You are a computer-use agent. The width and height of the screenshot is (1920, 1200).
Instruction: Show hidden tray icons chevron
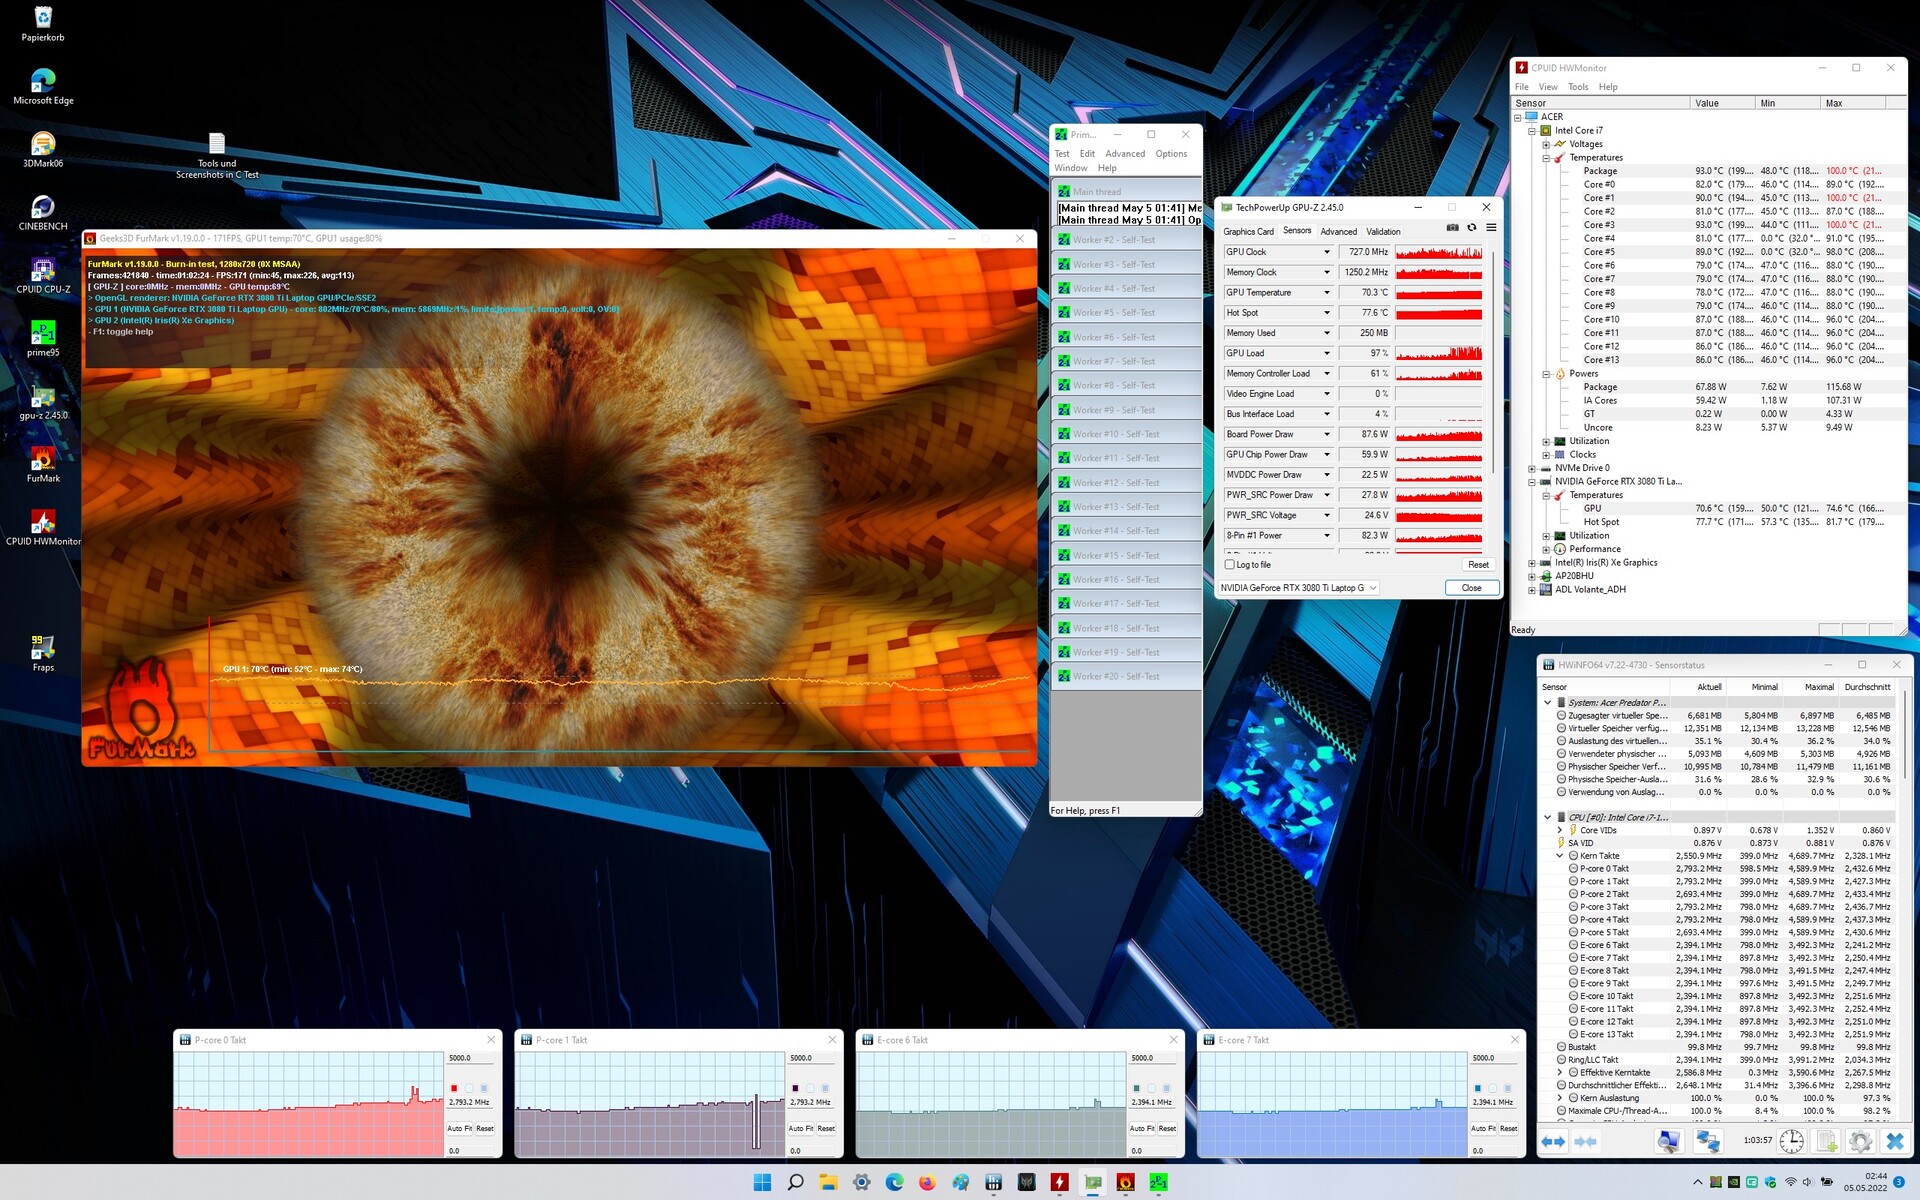pyautogui.click(x=1697, y=1182)
